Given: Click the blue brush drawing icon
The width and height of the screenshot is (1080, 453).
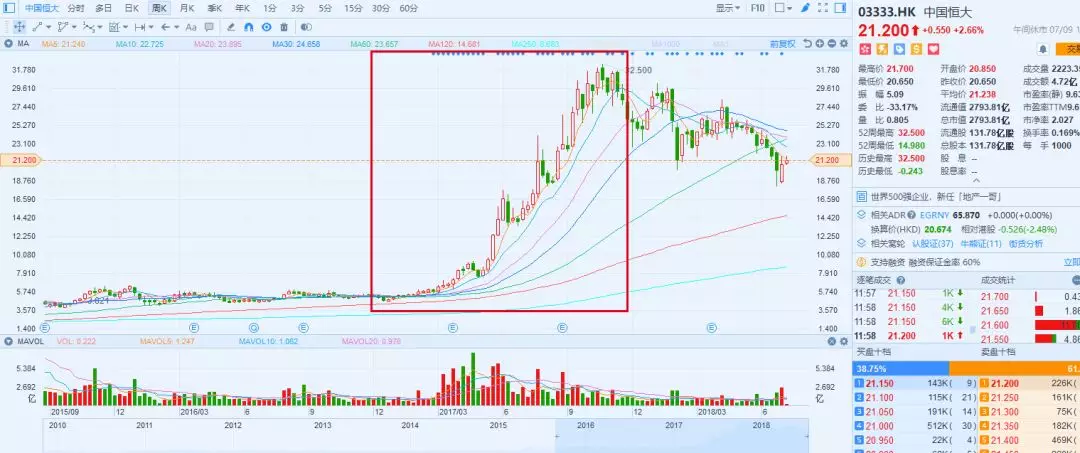Looking at the screenshot, I should coord(805,8).
